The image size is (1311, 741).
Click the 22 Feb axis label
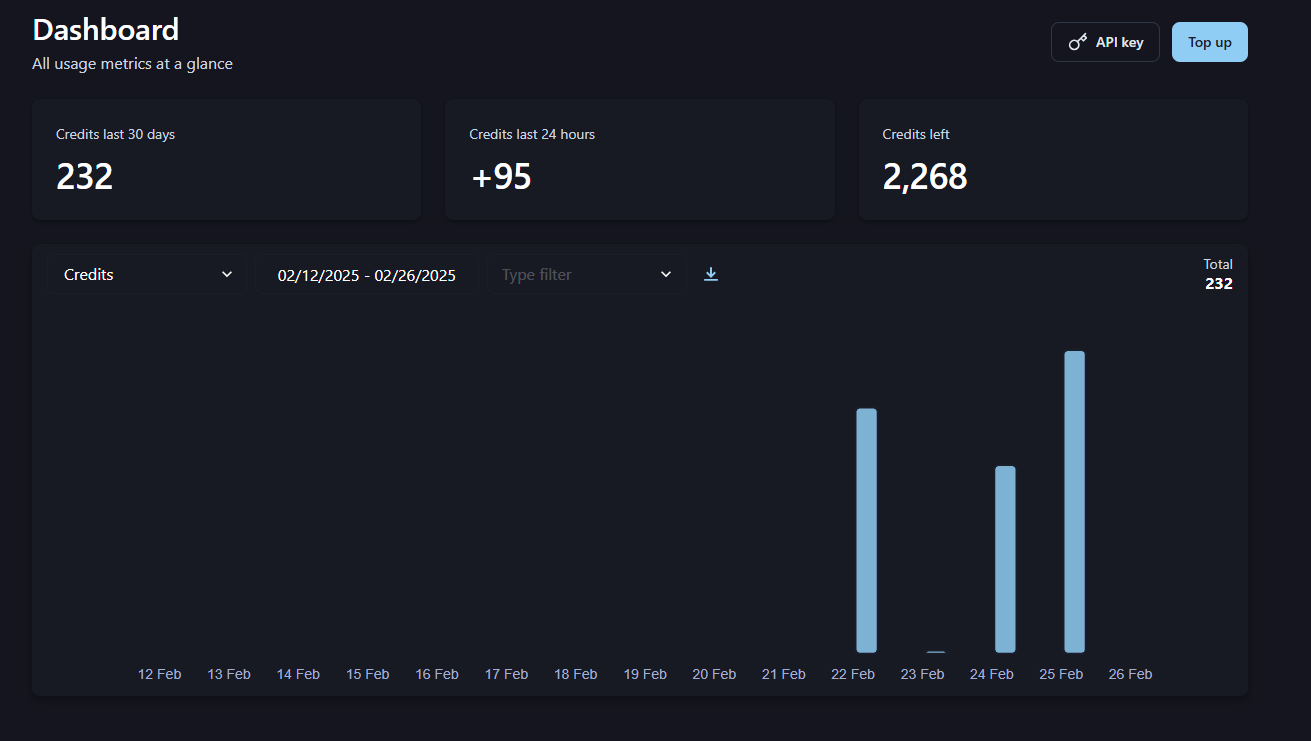tap(853, 674)
